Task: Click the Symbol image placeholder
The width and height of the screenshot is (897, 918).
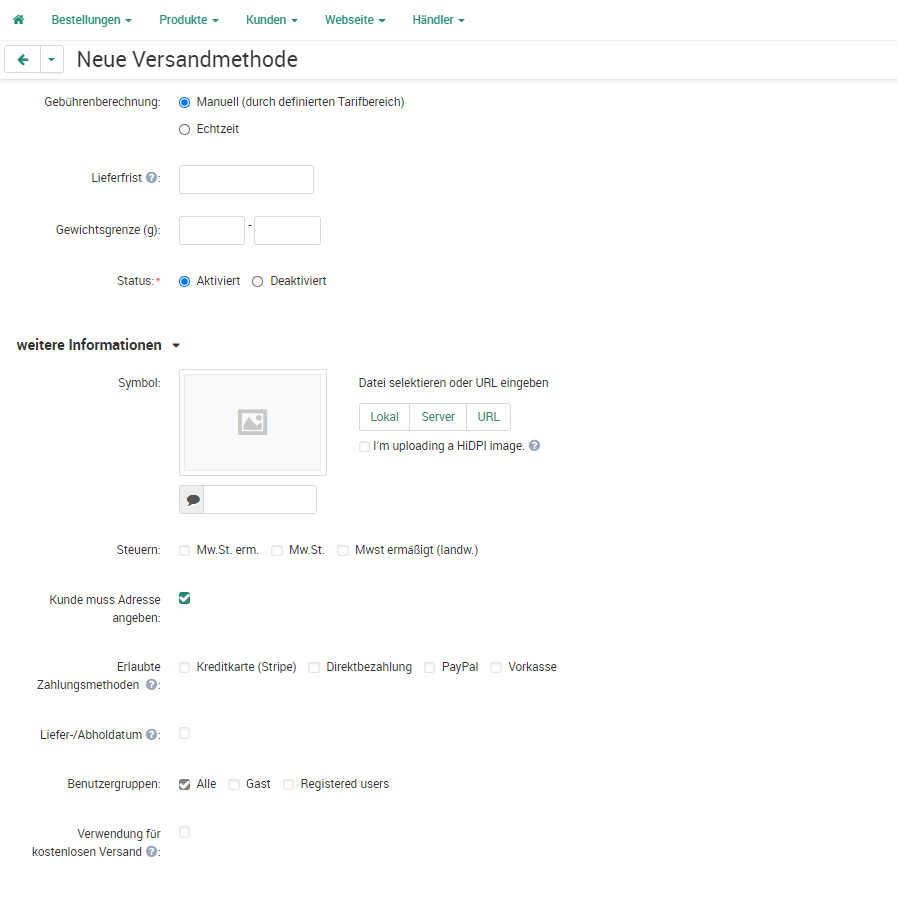Action: (x=252, y=422)
